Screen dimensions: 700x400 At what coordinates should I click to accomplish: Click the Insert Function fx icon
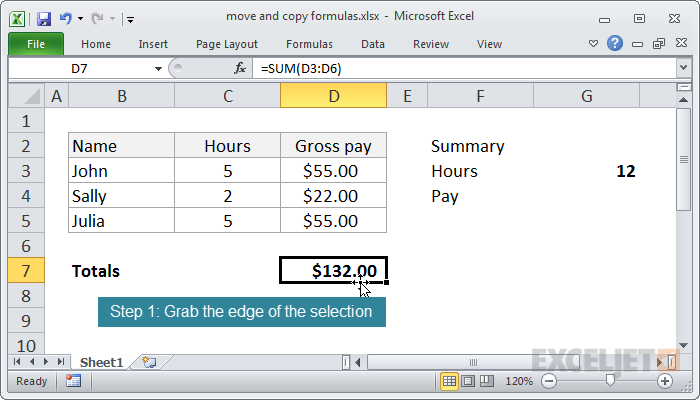click(x=240, y=68)
